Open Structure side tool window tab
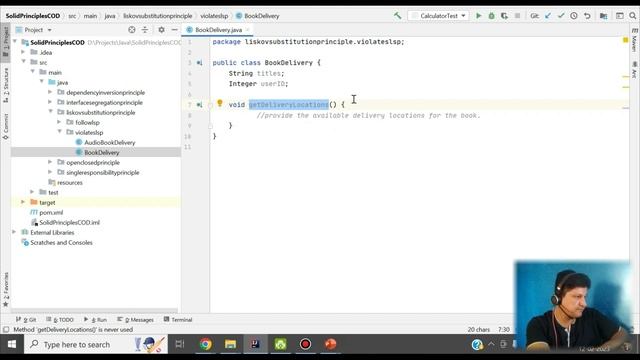This screenshot has width=640, height=360. 6,84
